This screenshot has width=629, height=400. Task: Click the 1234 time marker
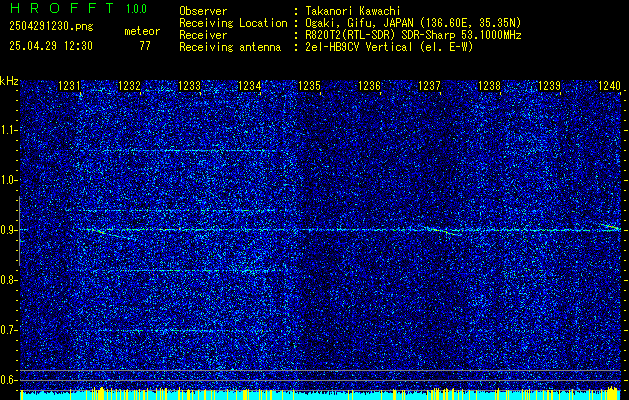(x=250, y=85)
